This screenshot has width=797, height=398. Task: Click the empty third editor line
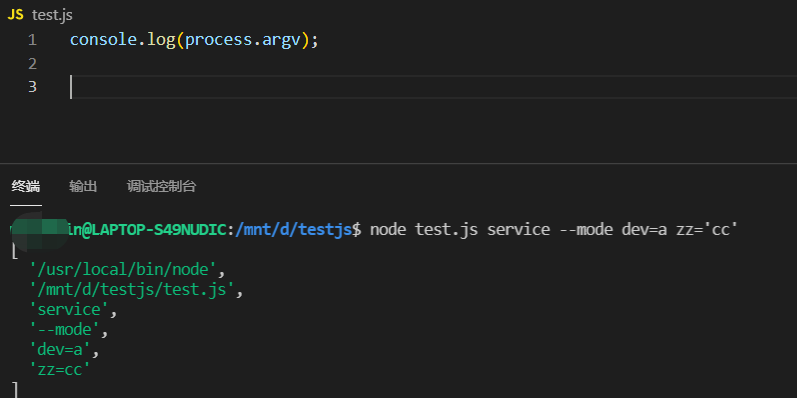[433, 87]
